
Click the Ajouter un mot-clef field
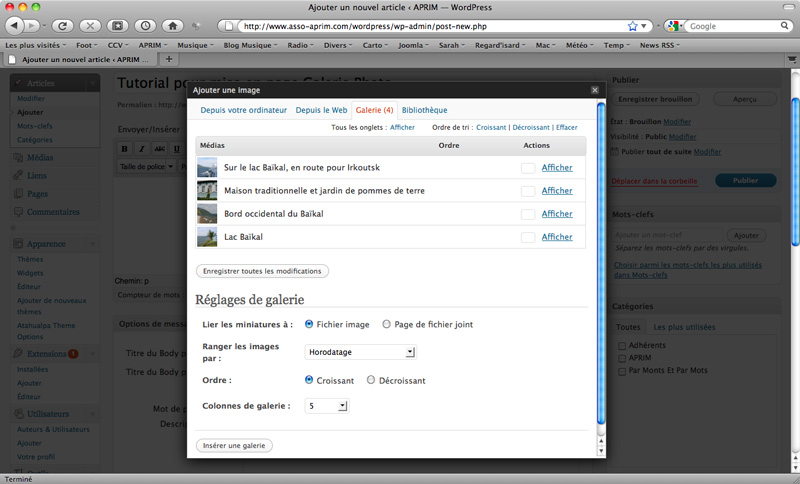[667, 235]
